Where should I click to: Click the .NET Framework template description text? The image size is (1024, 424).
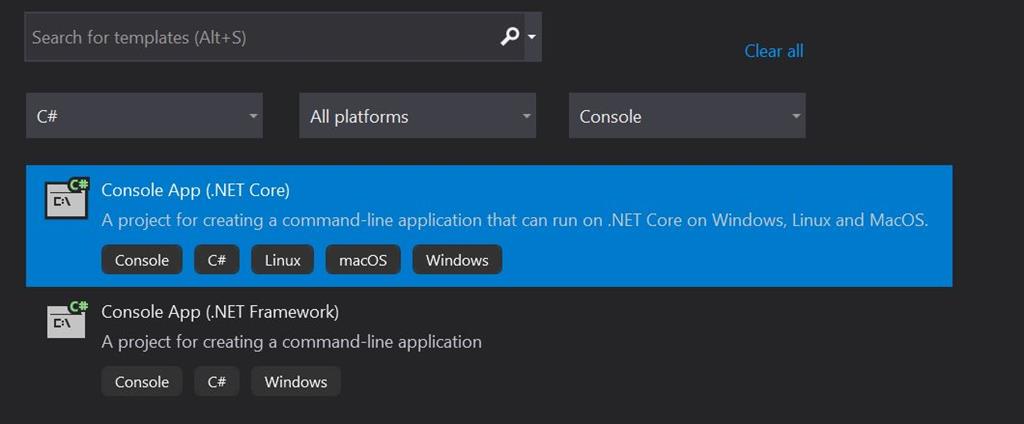(x=291, y=341)
